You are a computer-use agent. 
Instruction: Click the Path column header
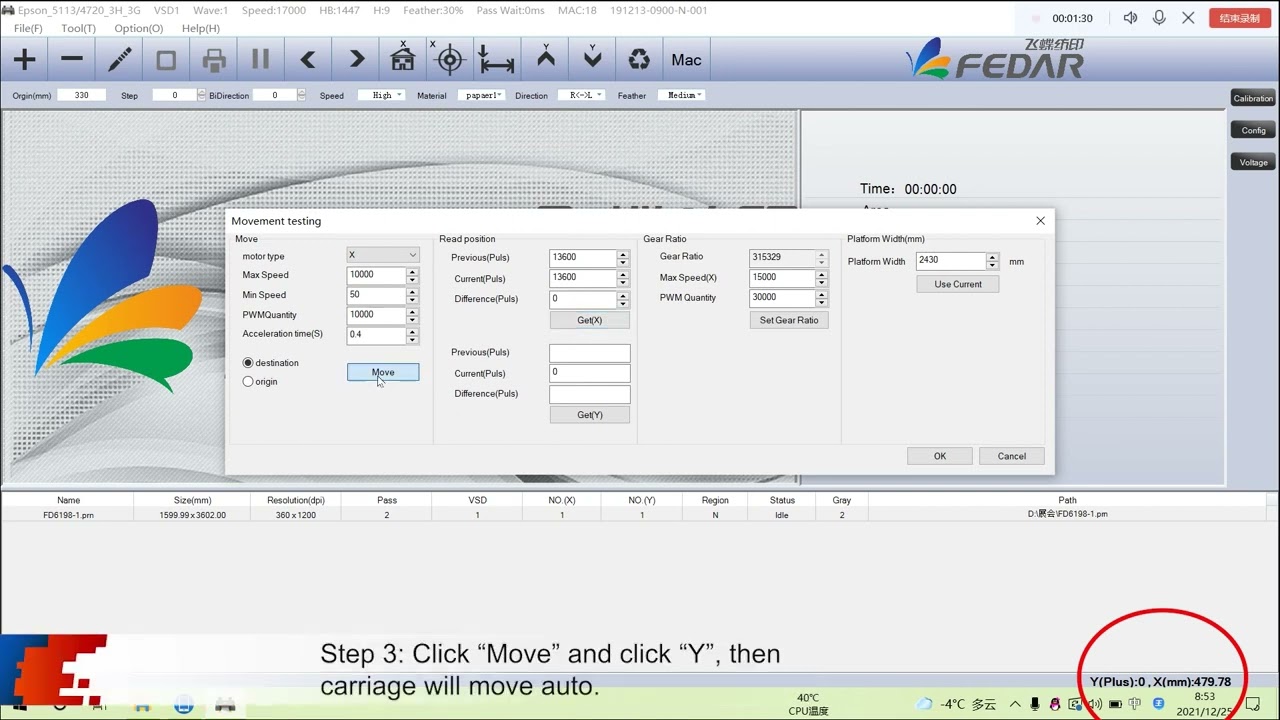click(x=1067, y=500)
